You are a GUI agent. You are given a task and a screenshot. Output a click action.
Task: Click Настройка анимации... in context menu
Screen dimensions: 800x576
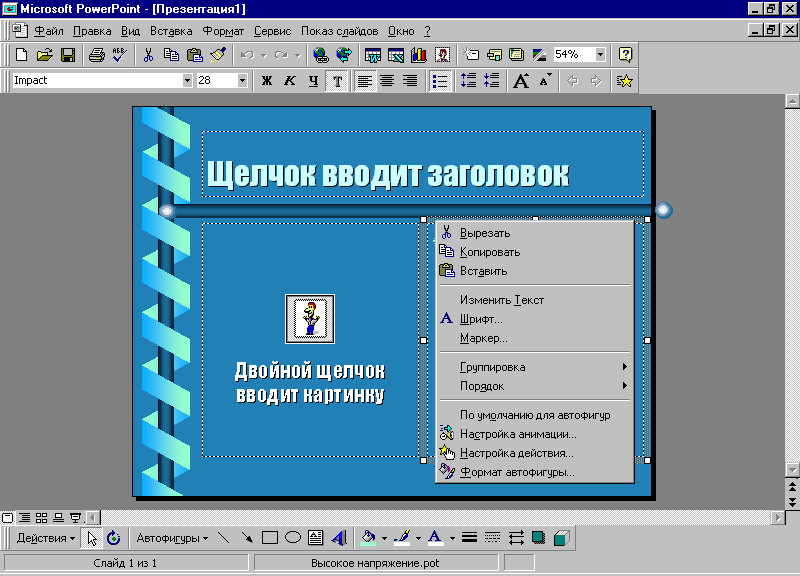coord(518,434)
